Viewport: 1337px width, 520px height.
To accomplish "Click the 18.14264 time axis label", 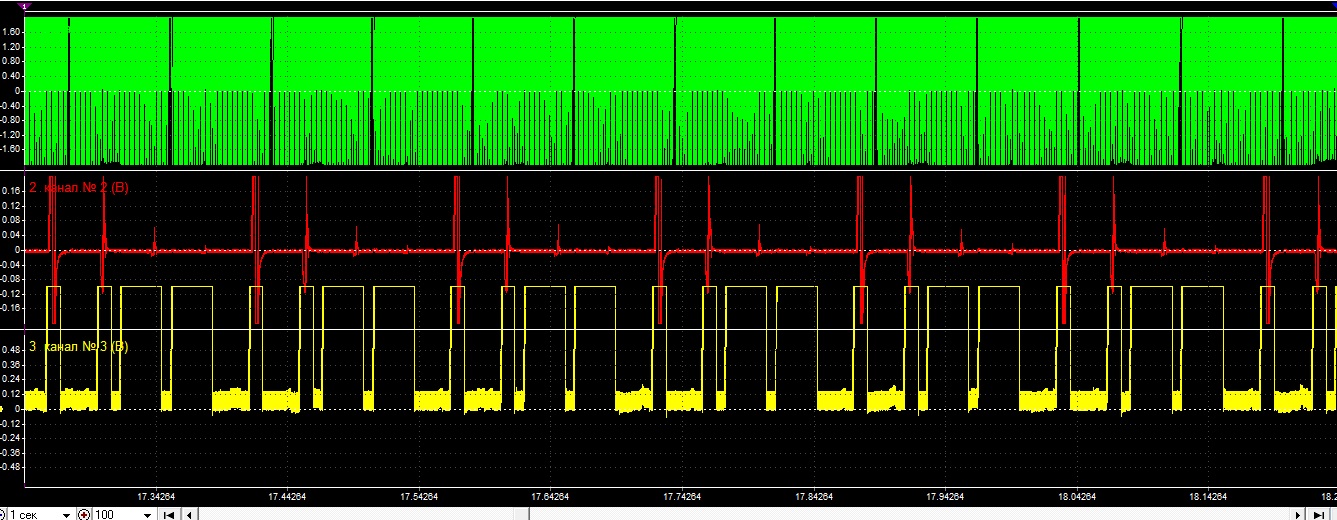I will pyautogui.click(x=1207, y=496).
